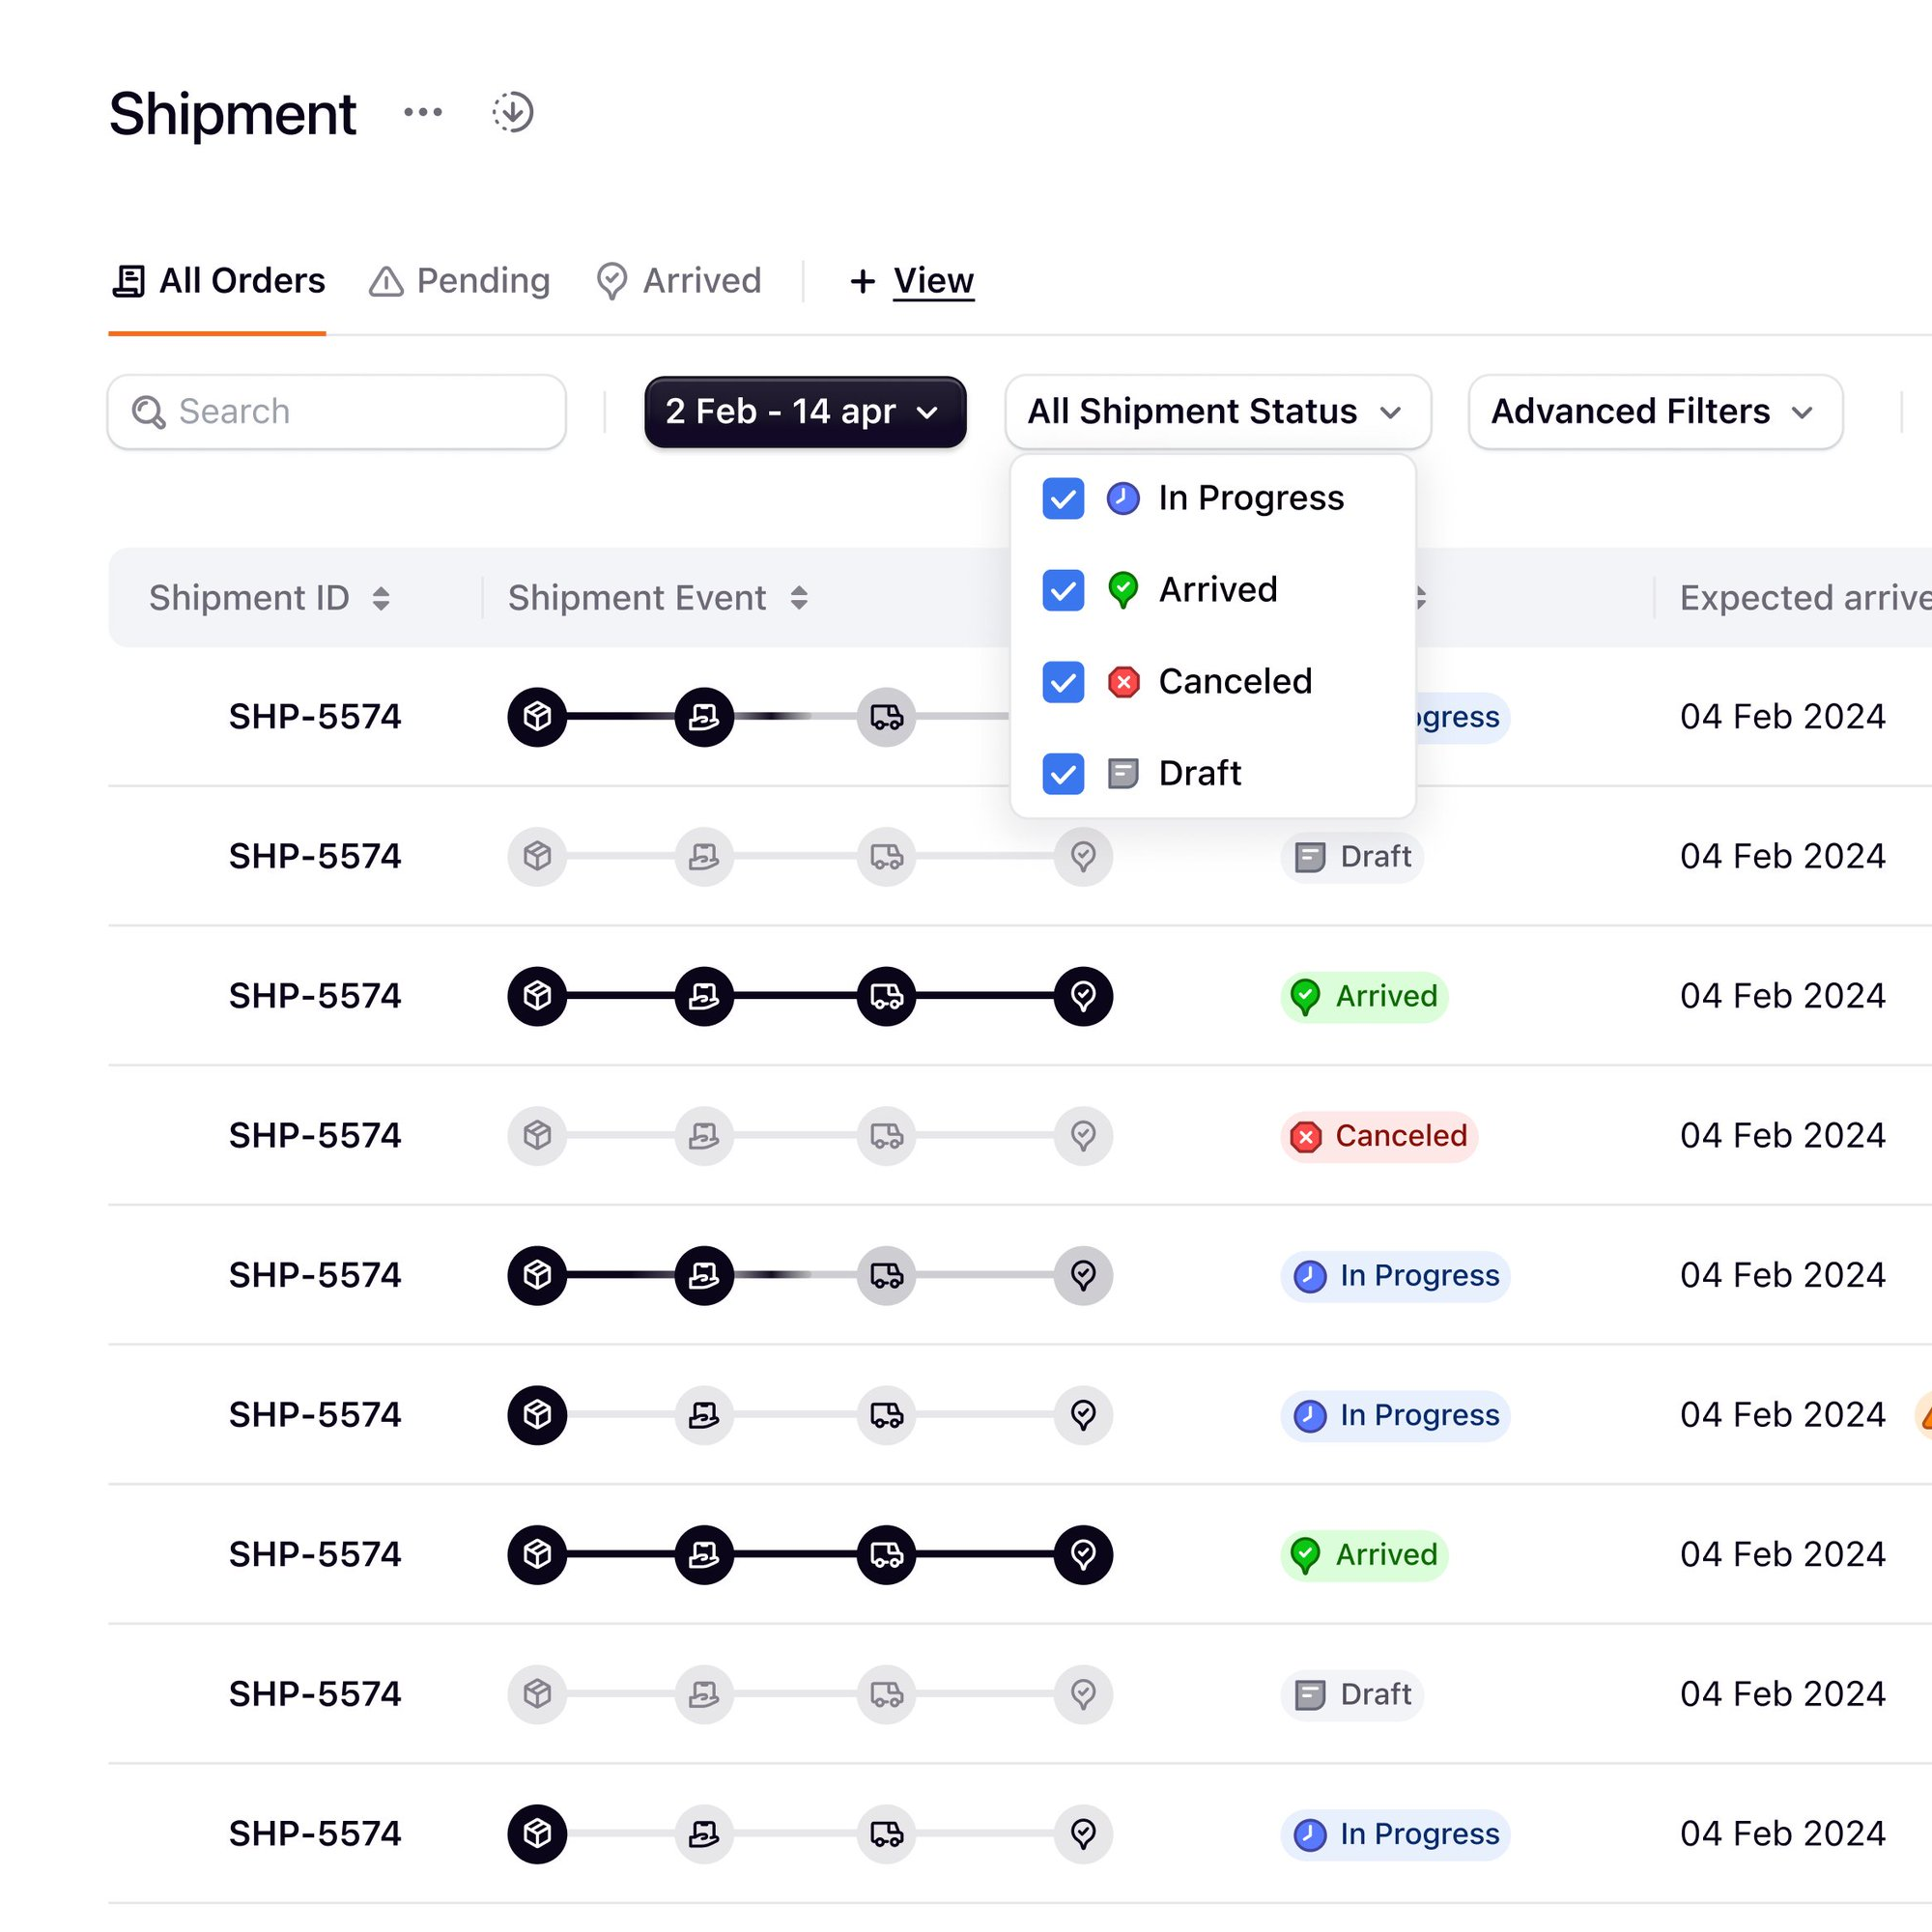Click the truck icon in the third shipment row

tap(886, 996)
